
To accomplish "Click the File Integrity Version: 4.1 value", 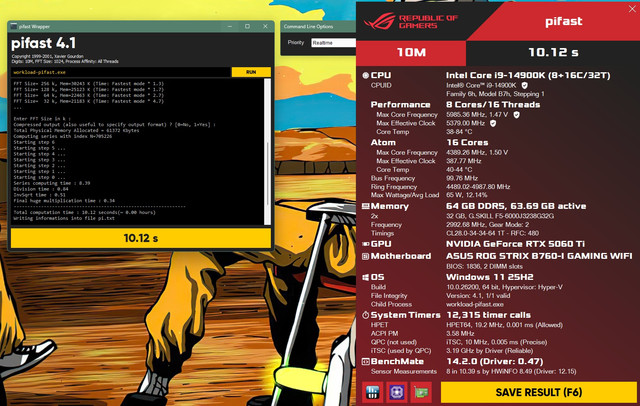I will click(478, 296).
